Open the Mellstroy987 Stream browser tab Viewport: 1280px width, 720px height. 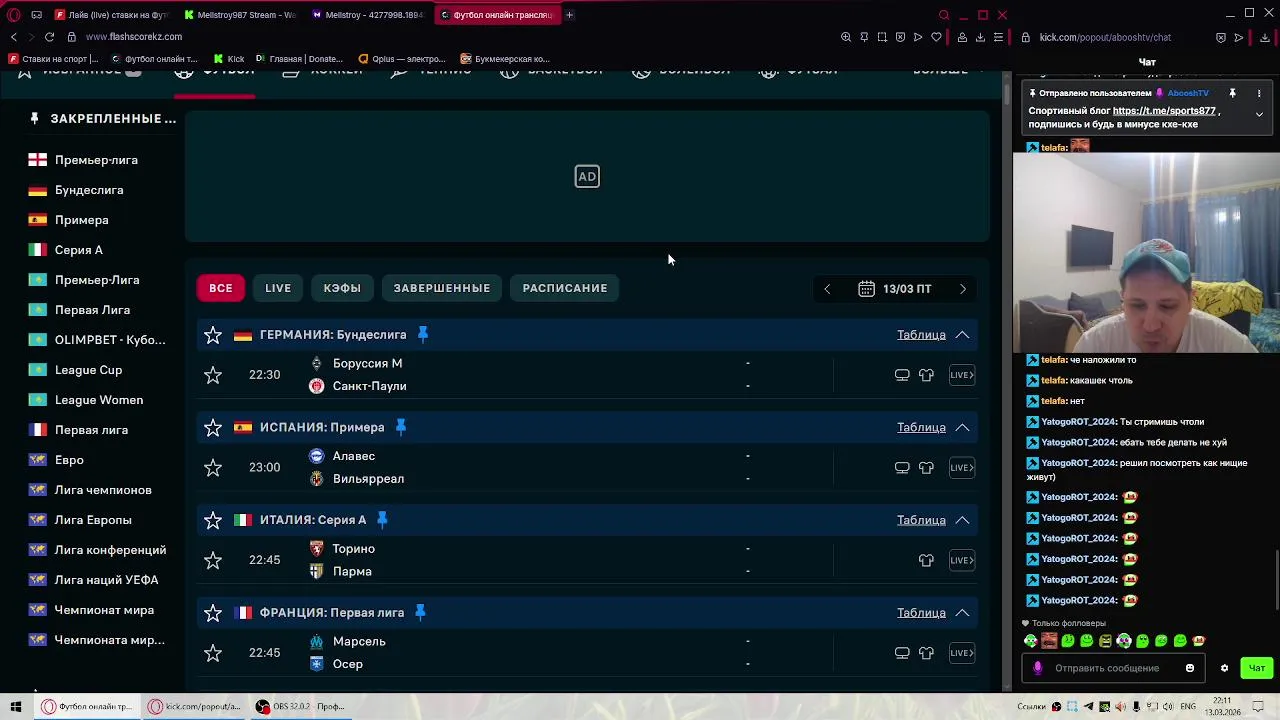pyautogui.click(x=240, y=15)
